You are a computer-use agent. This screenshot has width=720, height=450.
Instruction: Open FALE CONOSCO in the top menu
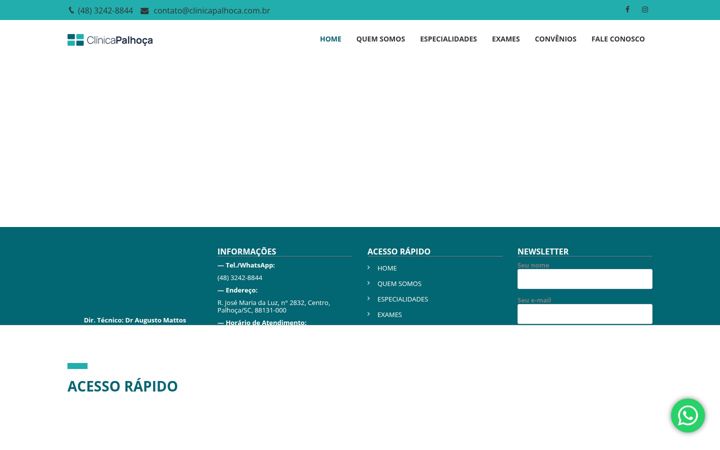click(x=618, y=39)
